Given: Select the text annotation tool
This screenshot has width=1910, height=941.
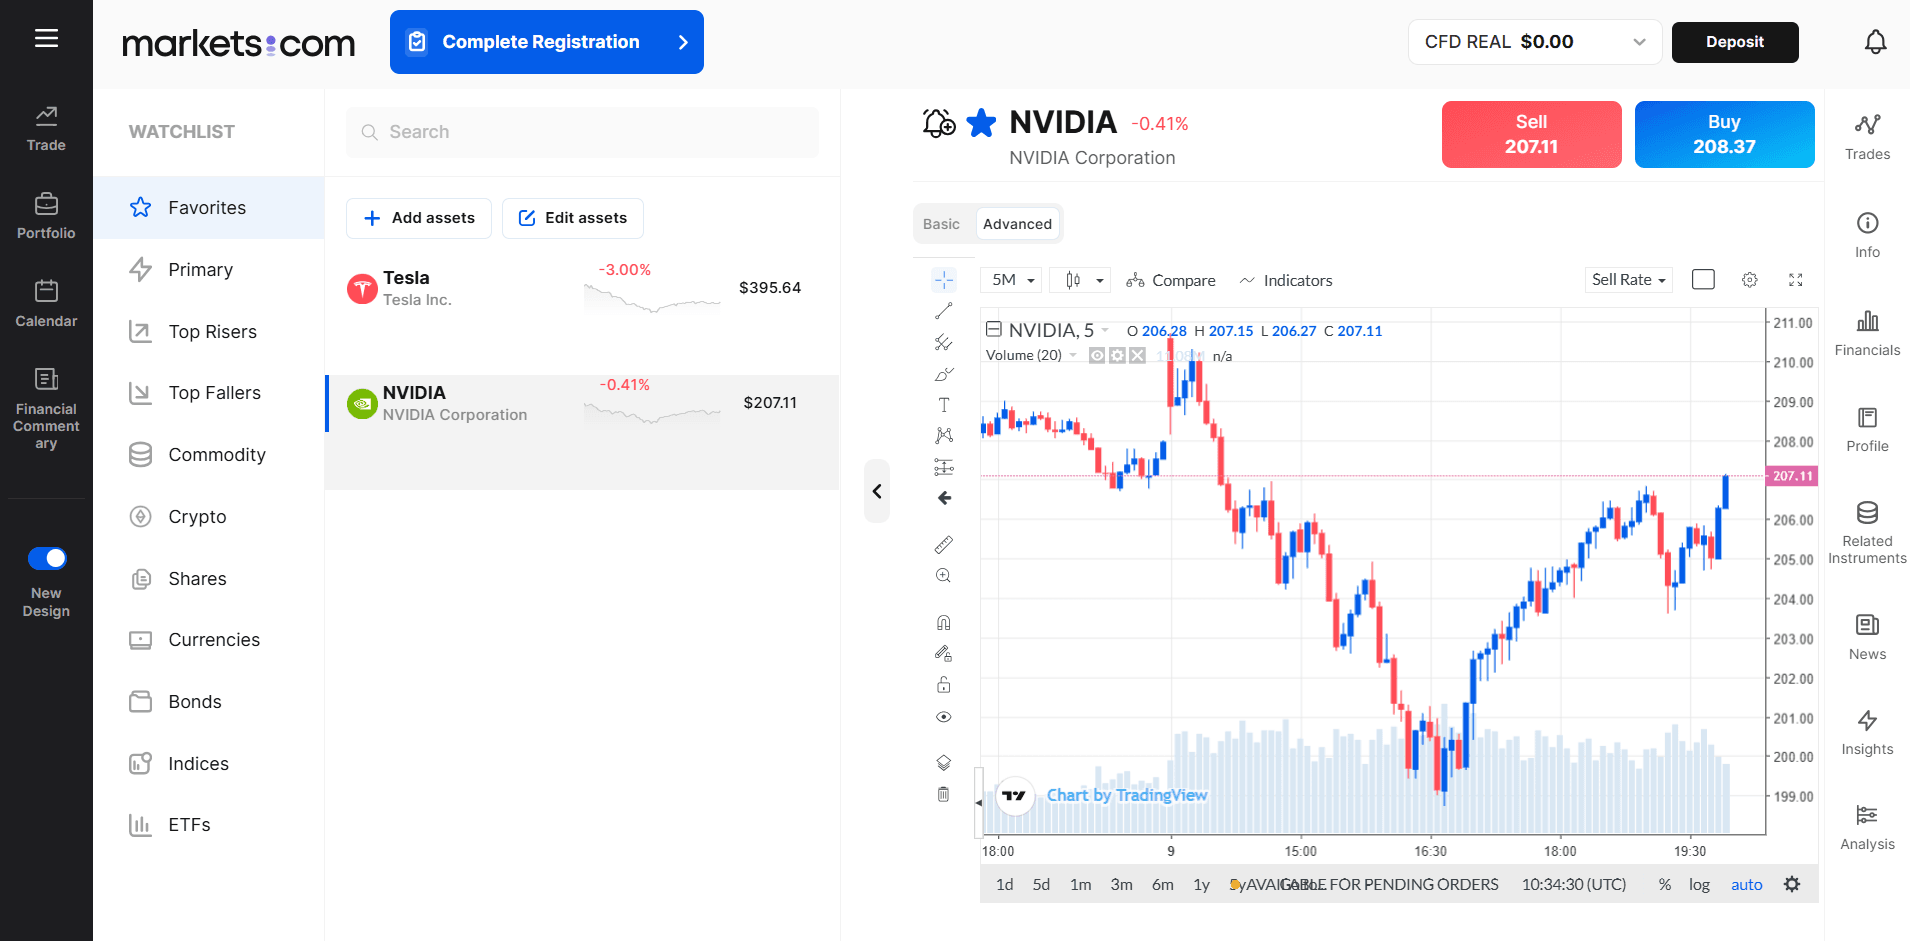Looking at the screenshot, I should coord(943,405).
